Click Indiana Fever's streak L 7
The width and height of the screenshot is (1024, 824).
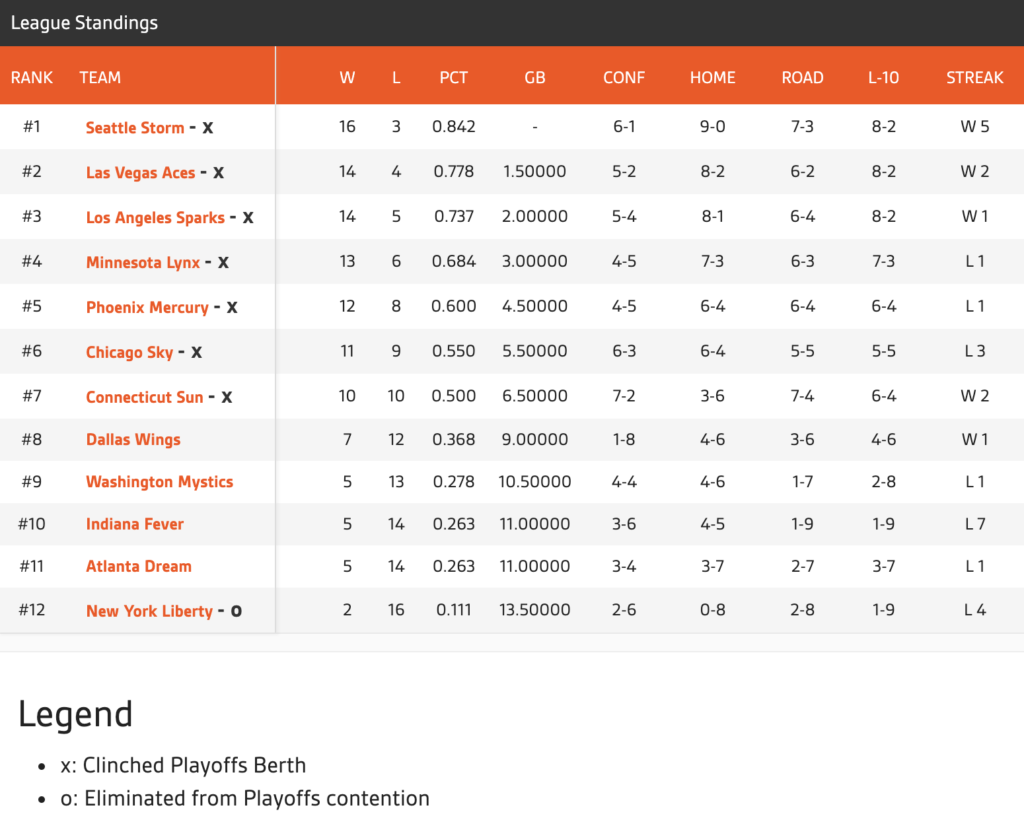[x=974, y=524]
